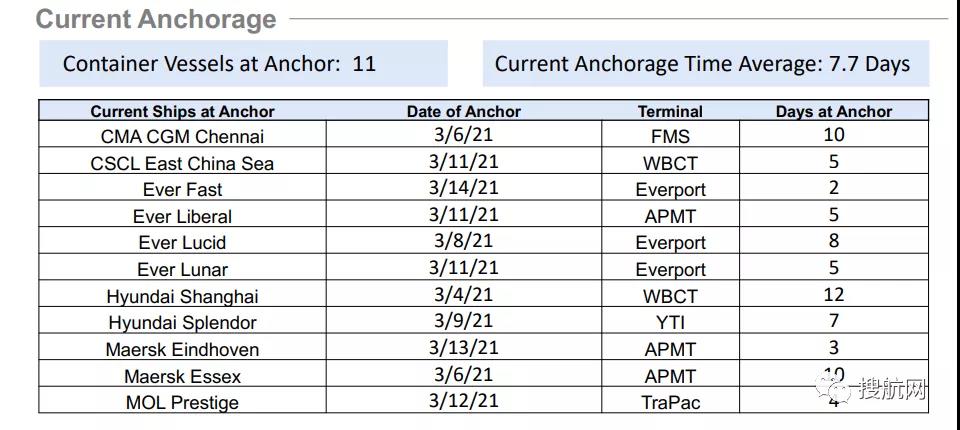Select the CMA CGM Chennai cell
The height and width of the screenshot is (430, 960).
click(183, 137)
